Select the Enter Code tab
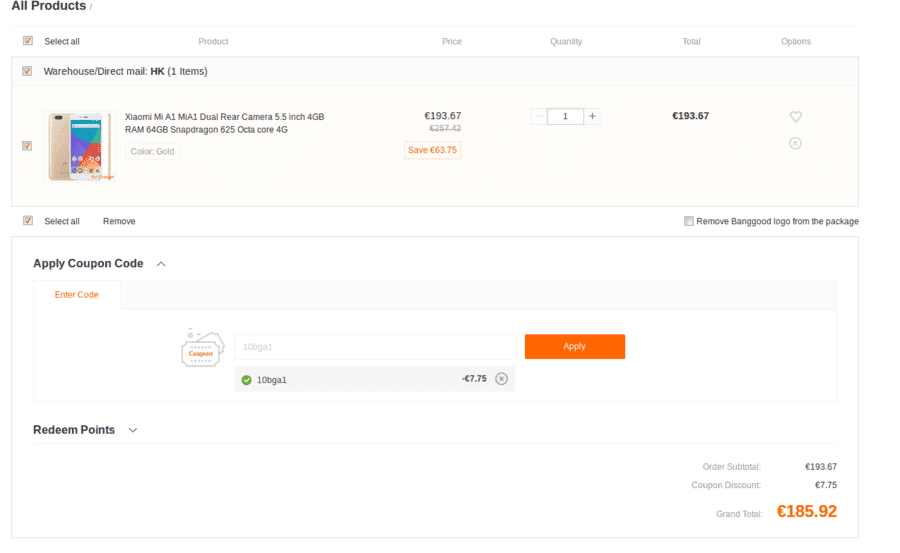Viewport: 900px width, 553px height. pyautogui.click(x=76, y=295)
